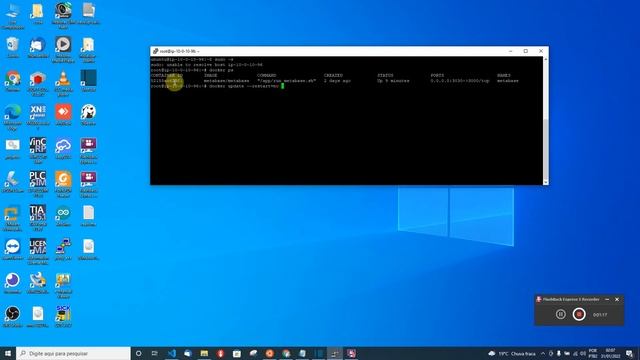
Task: Pause recording in FlashBack Express Recorder
Action: [x=560, y=314]
